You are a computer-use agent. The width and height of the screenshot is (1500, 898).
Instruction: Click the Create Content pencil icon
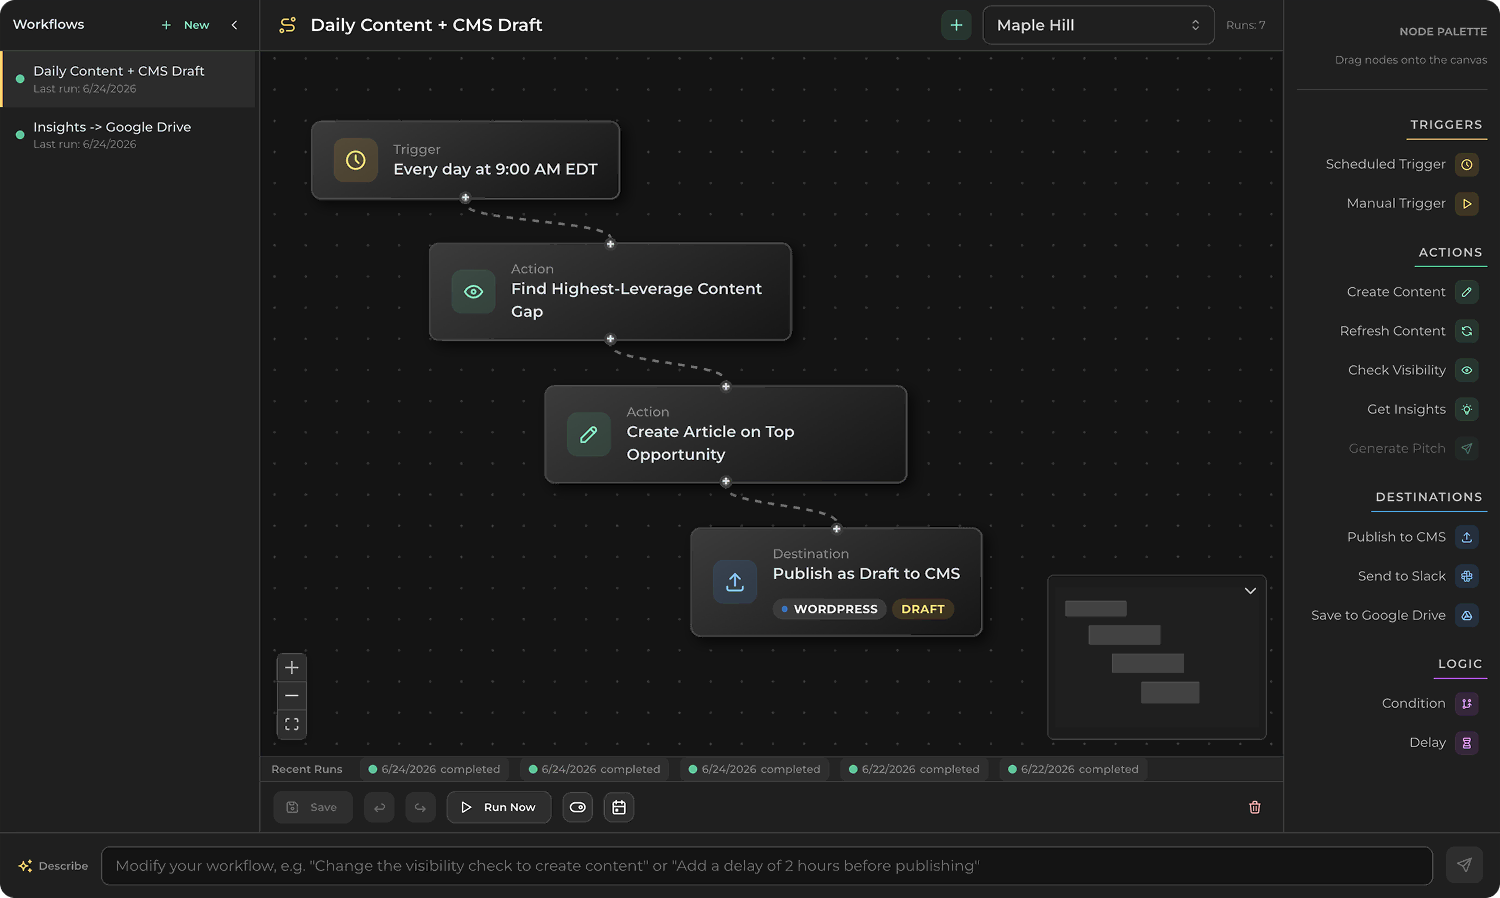1466,292
